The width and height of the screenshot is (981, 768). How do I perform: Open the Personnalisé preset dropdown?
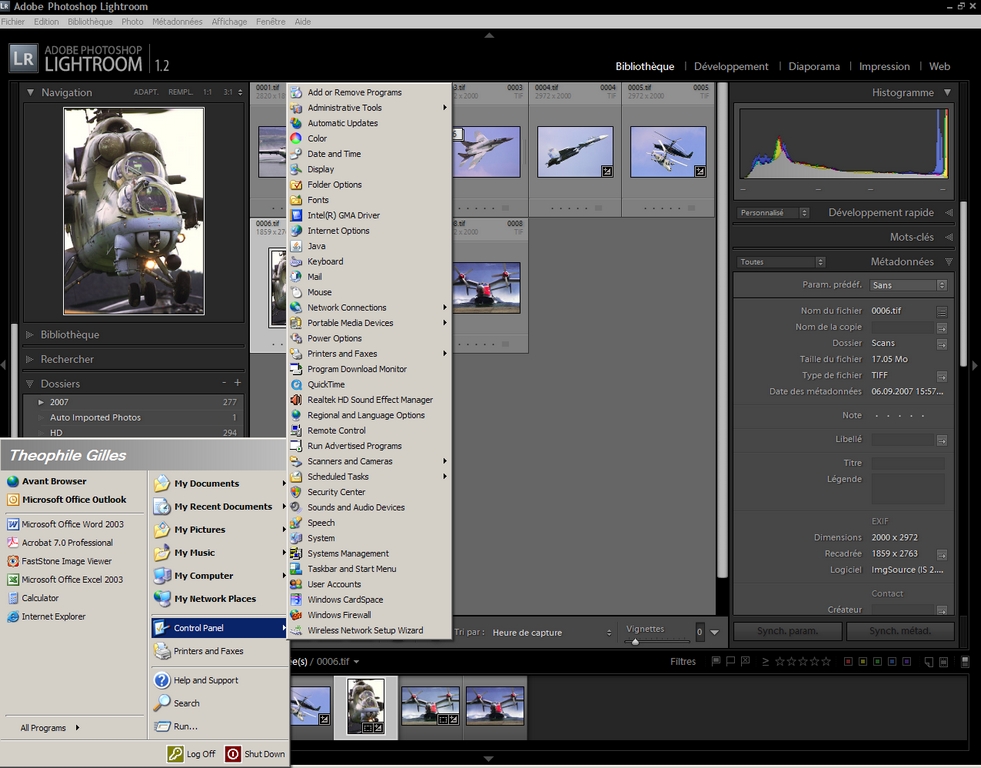tap(773, 213)
